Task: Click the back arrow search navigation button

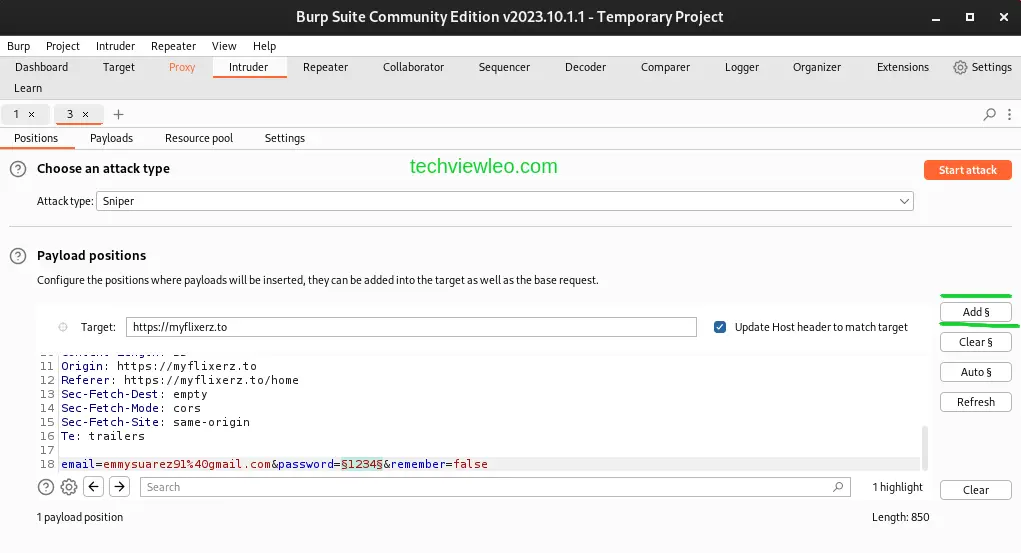Action: pos(94,487)
